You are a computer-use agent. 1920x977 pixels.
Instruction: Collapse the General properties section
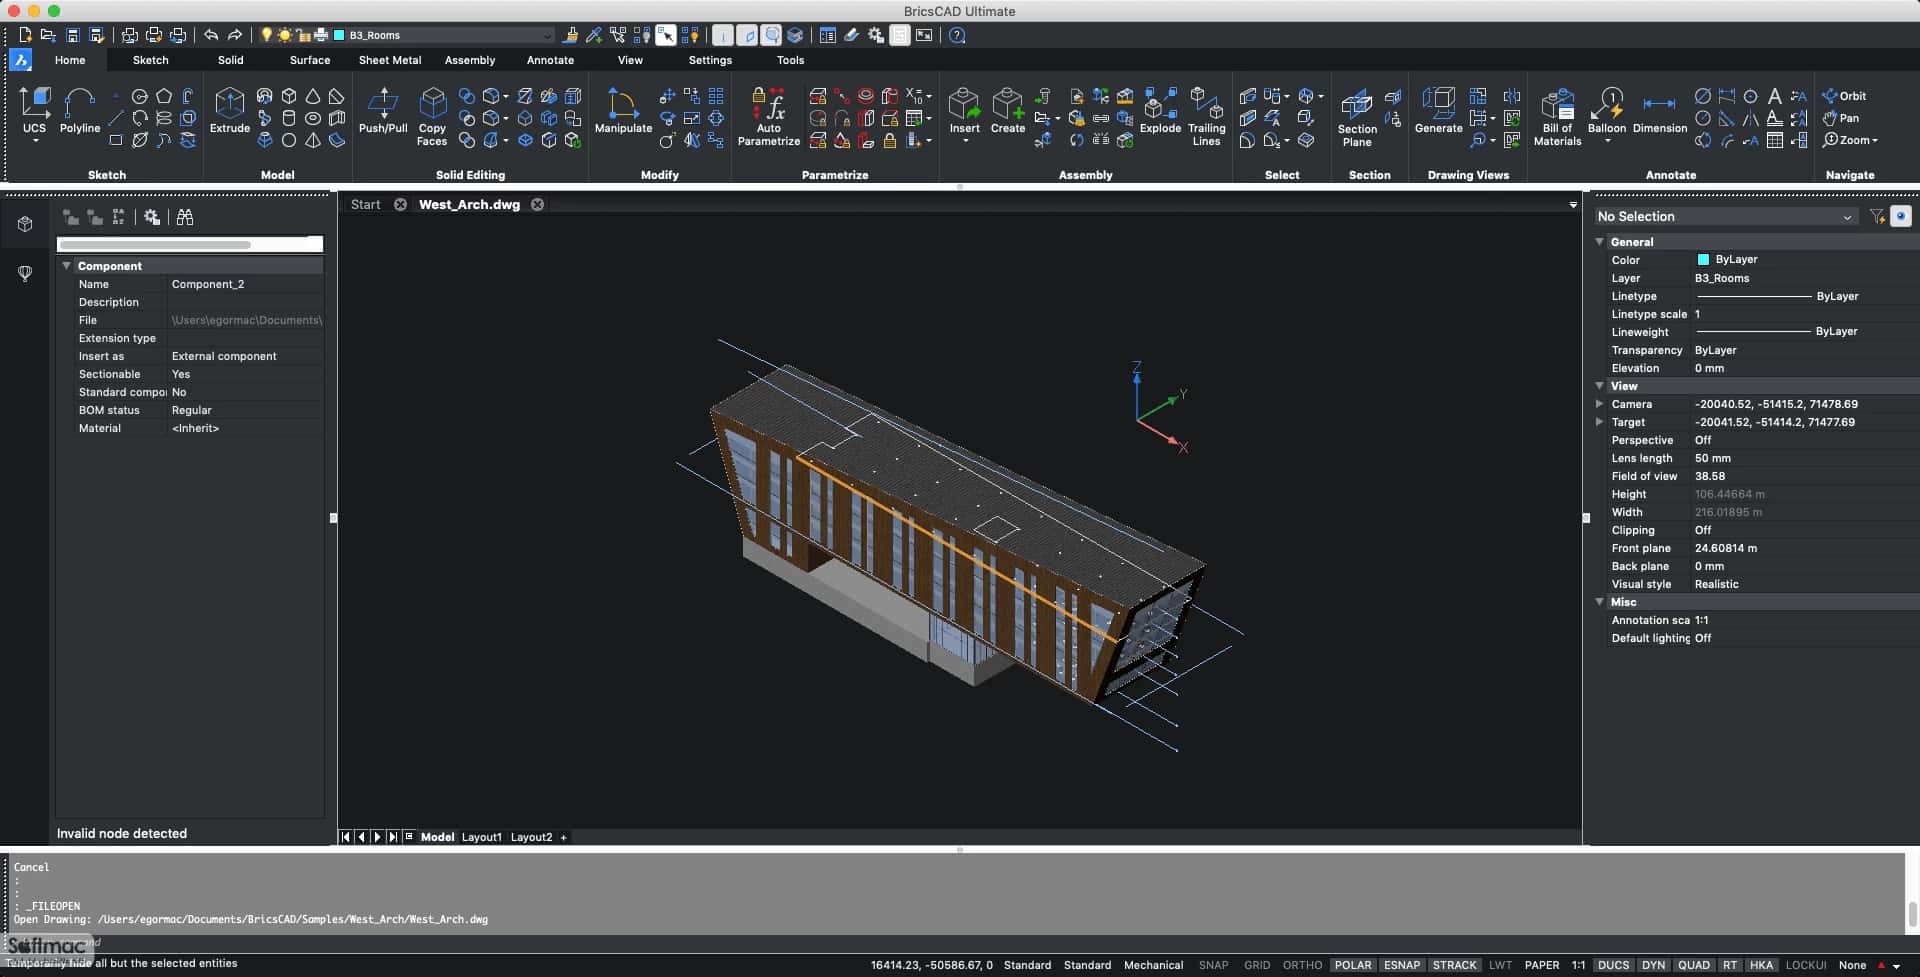(x=1600, y=242)
